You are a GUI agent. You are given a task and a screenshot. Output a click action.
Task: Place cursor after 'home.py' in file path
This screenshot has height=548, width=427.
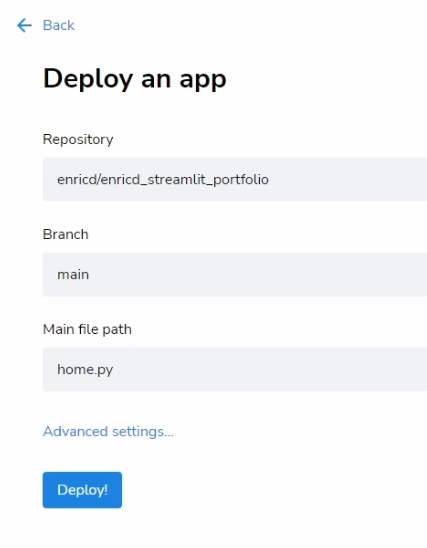tap(114, 370)
